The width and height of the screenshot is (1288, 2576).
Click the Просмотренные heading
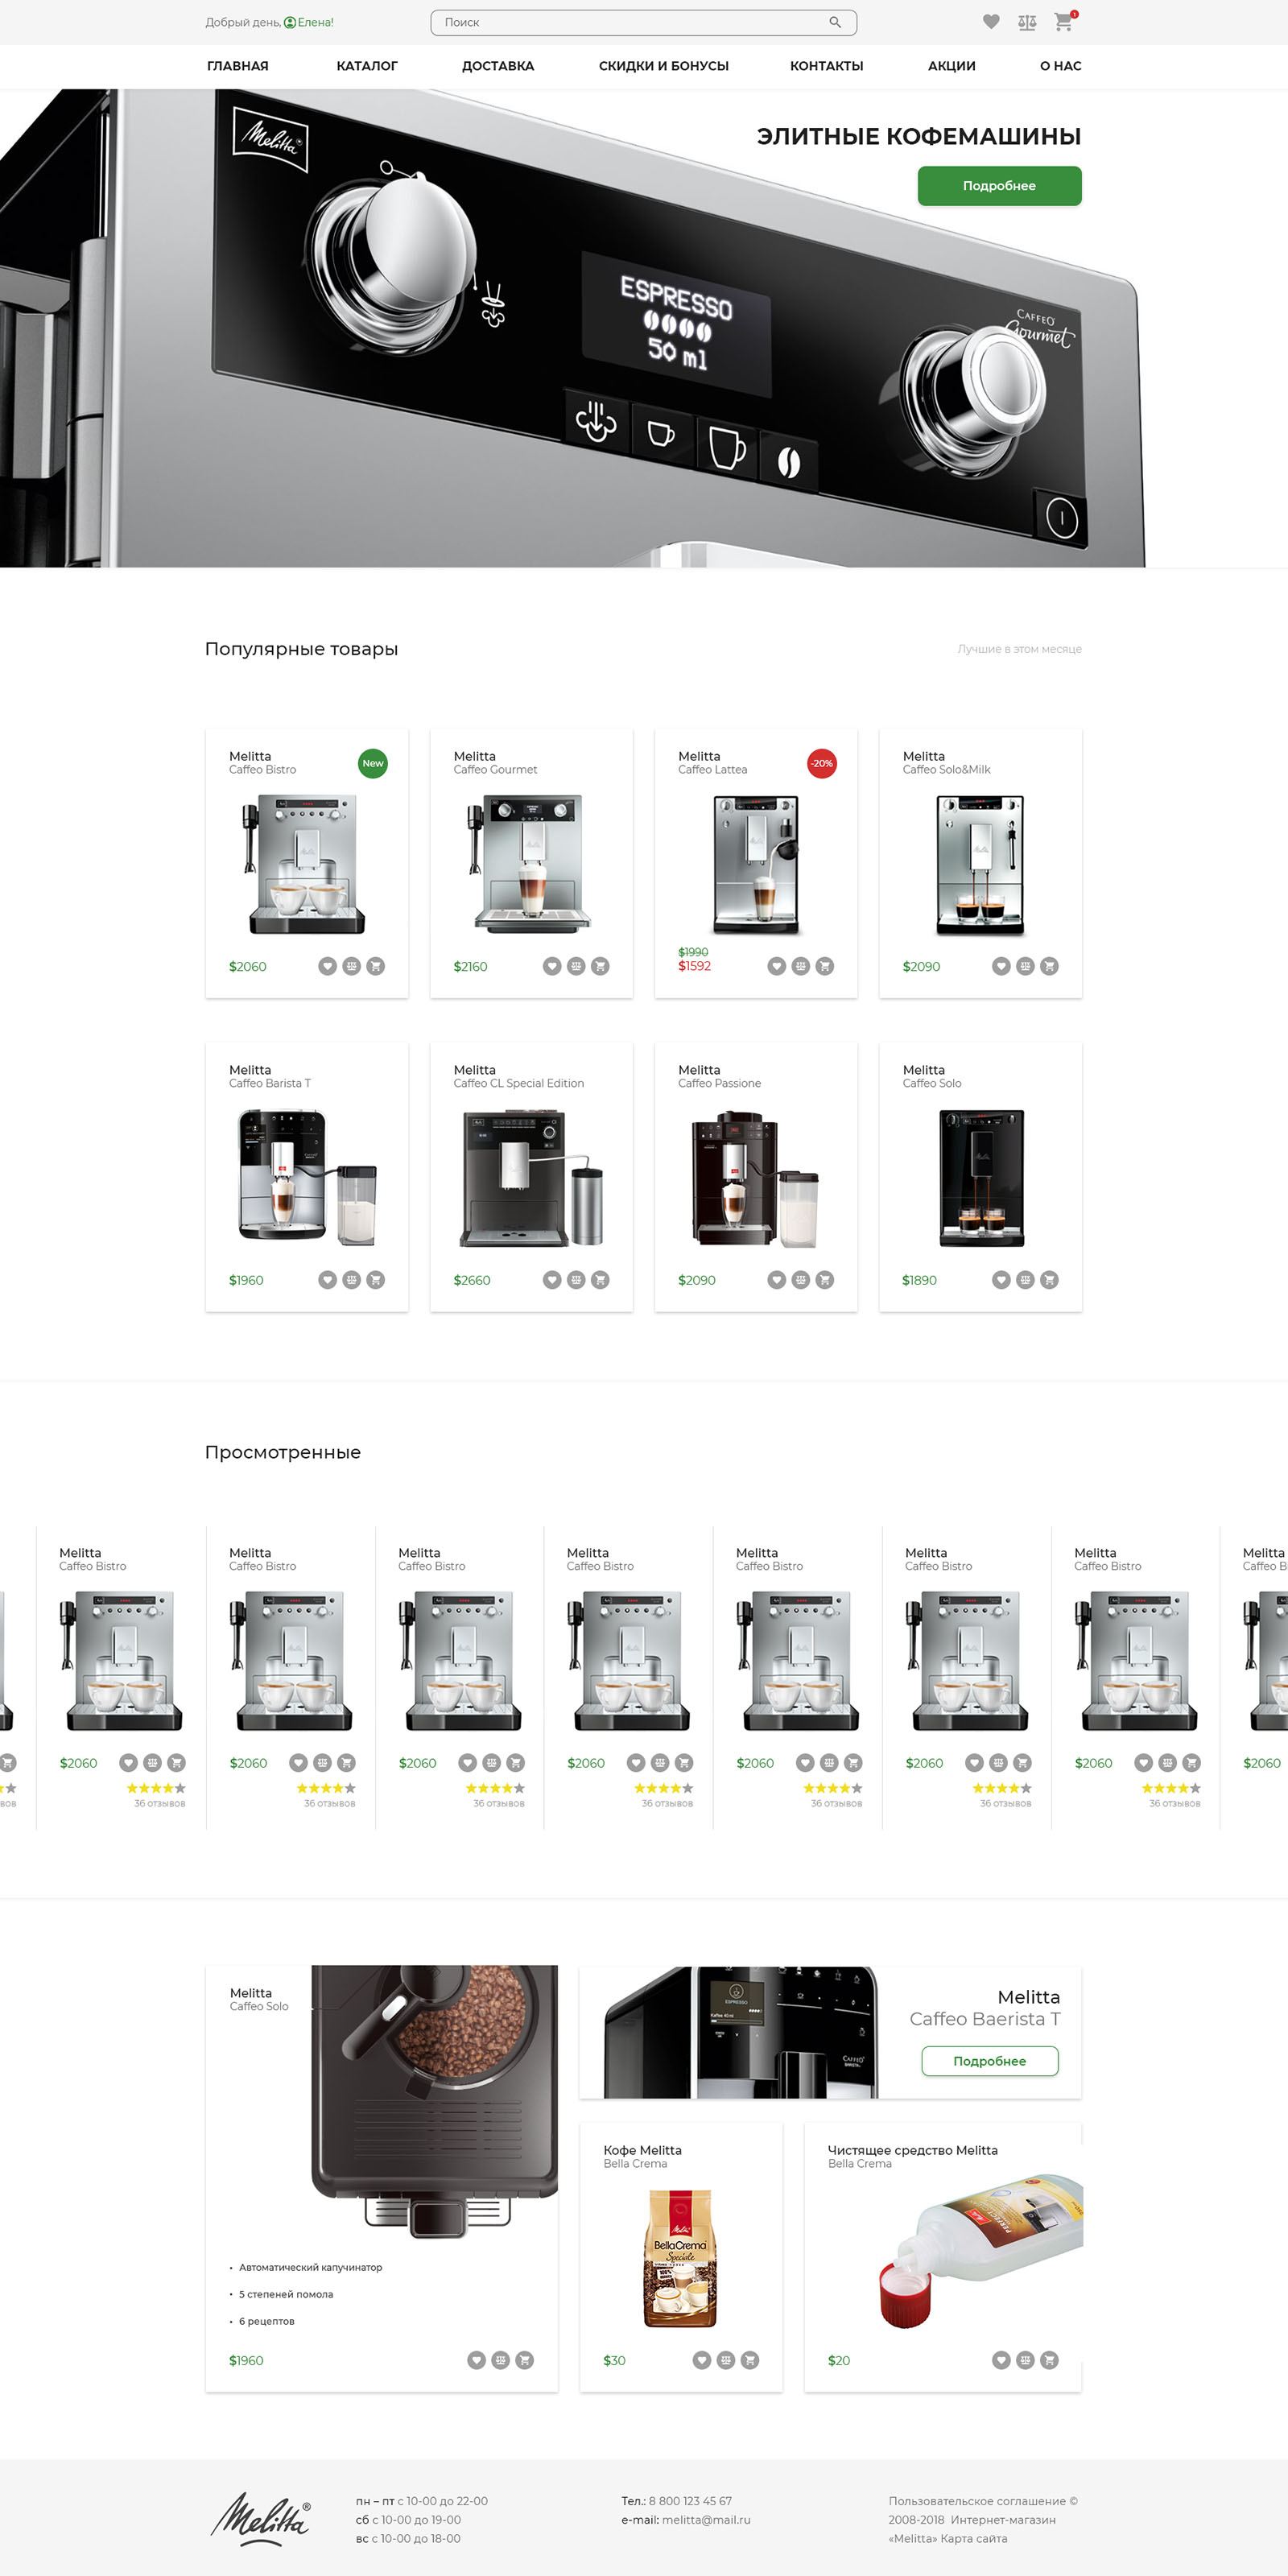(x=283, y=1452)
